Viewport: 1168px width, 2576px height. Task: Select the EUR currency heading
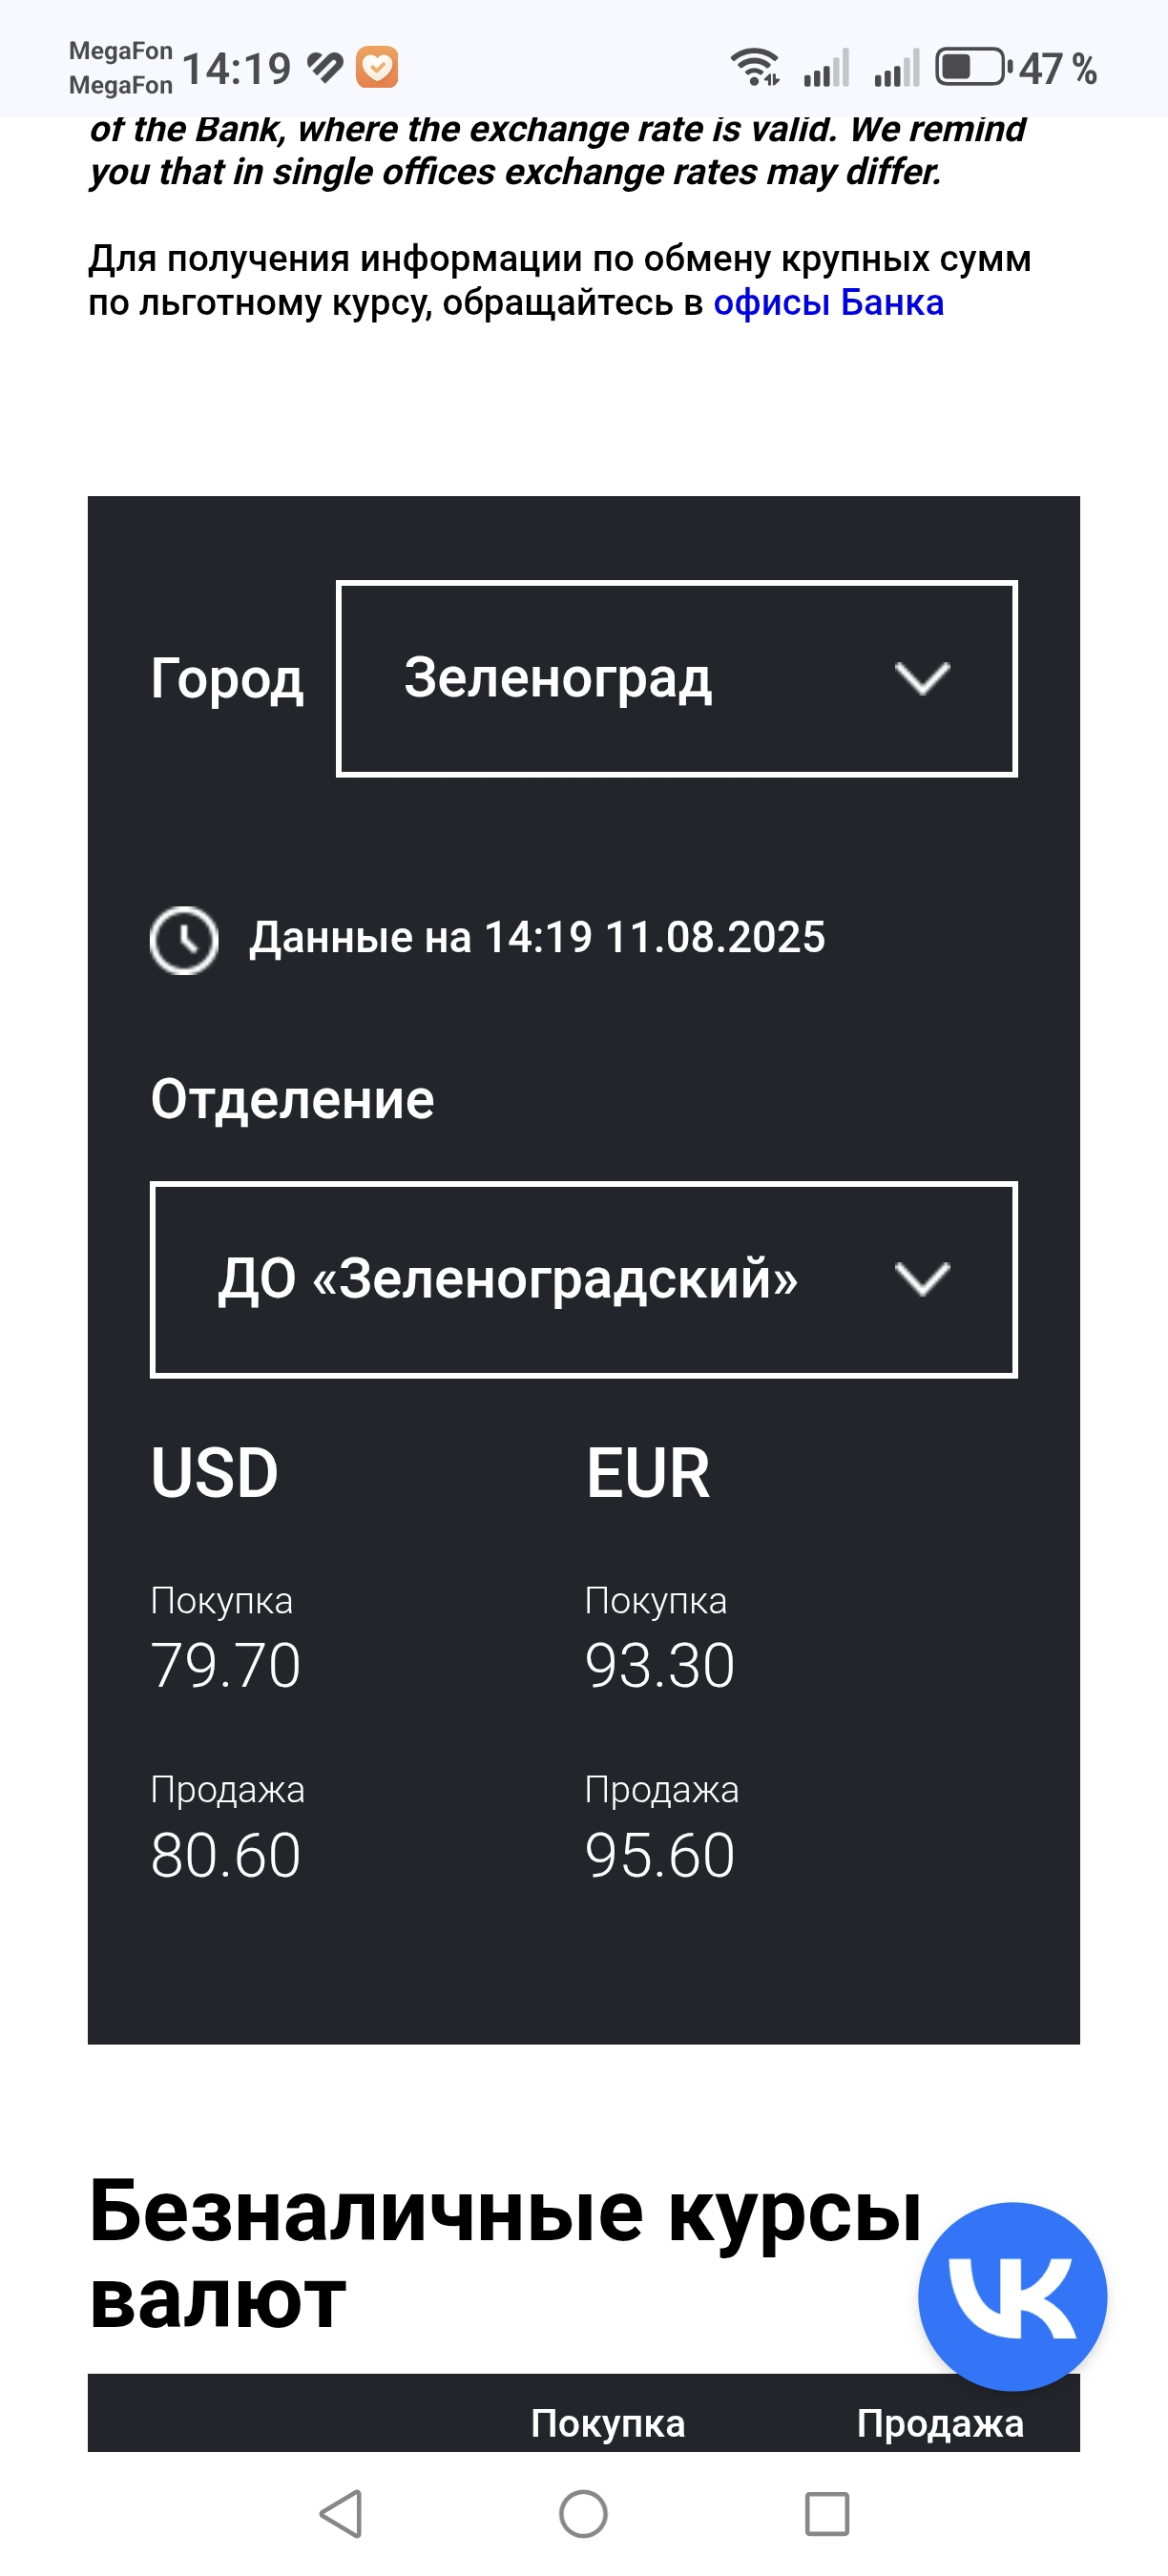[648, 1473]
